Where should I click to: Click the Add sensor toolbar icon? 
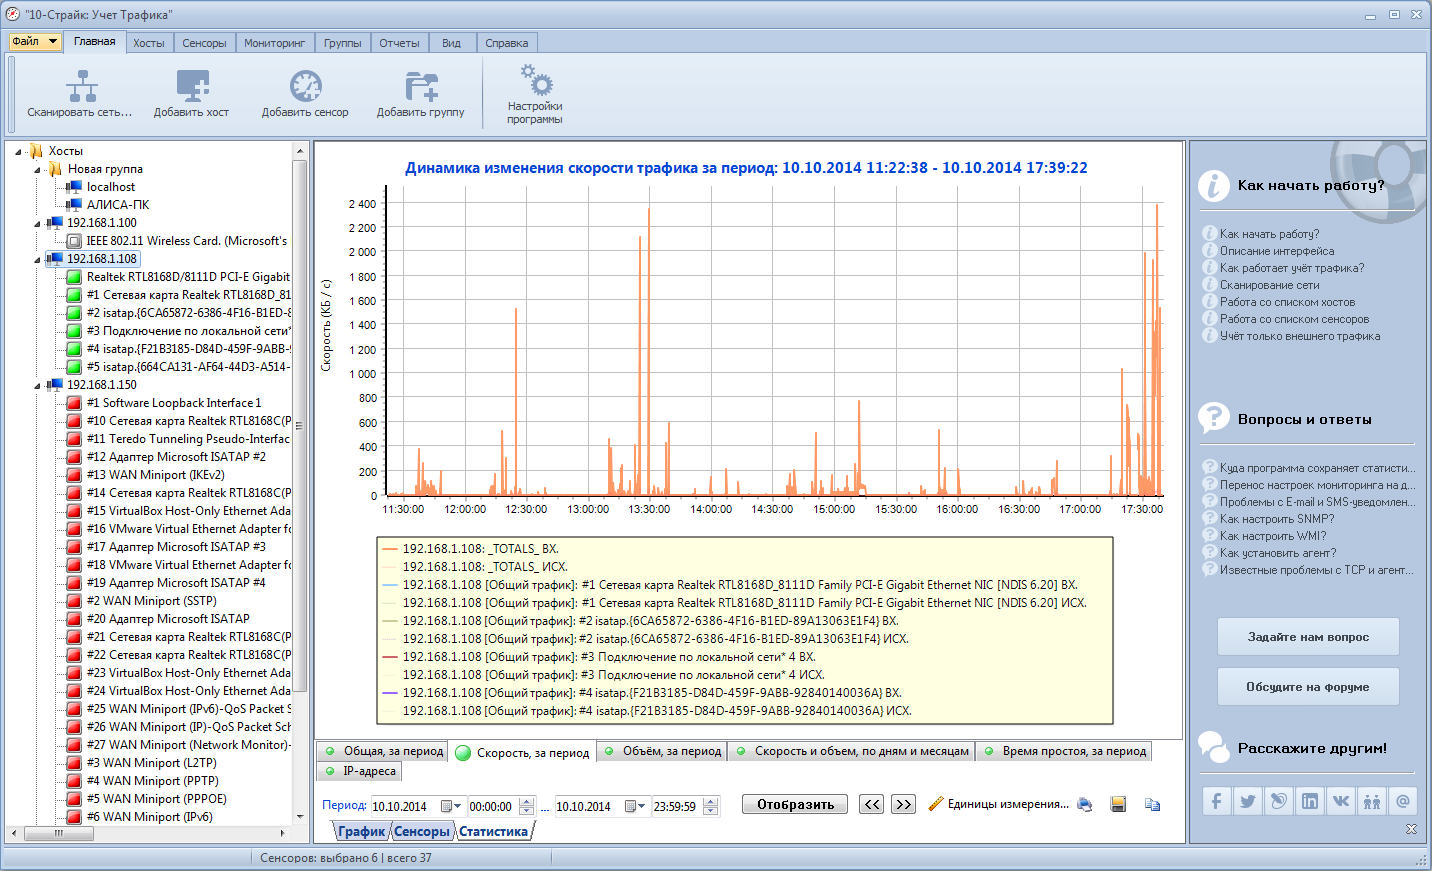click(305, 87)
